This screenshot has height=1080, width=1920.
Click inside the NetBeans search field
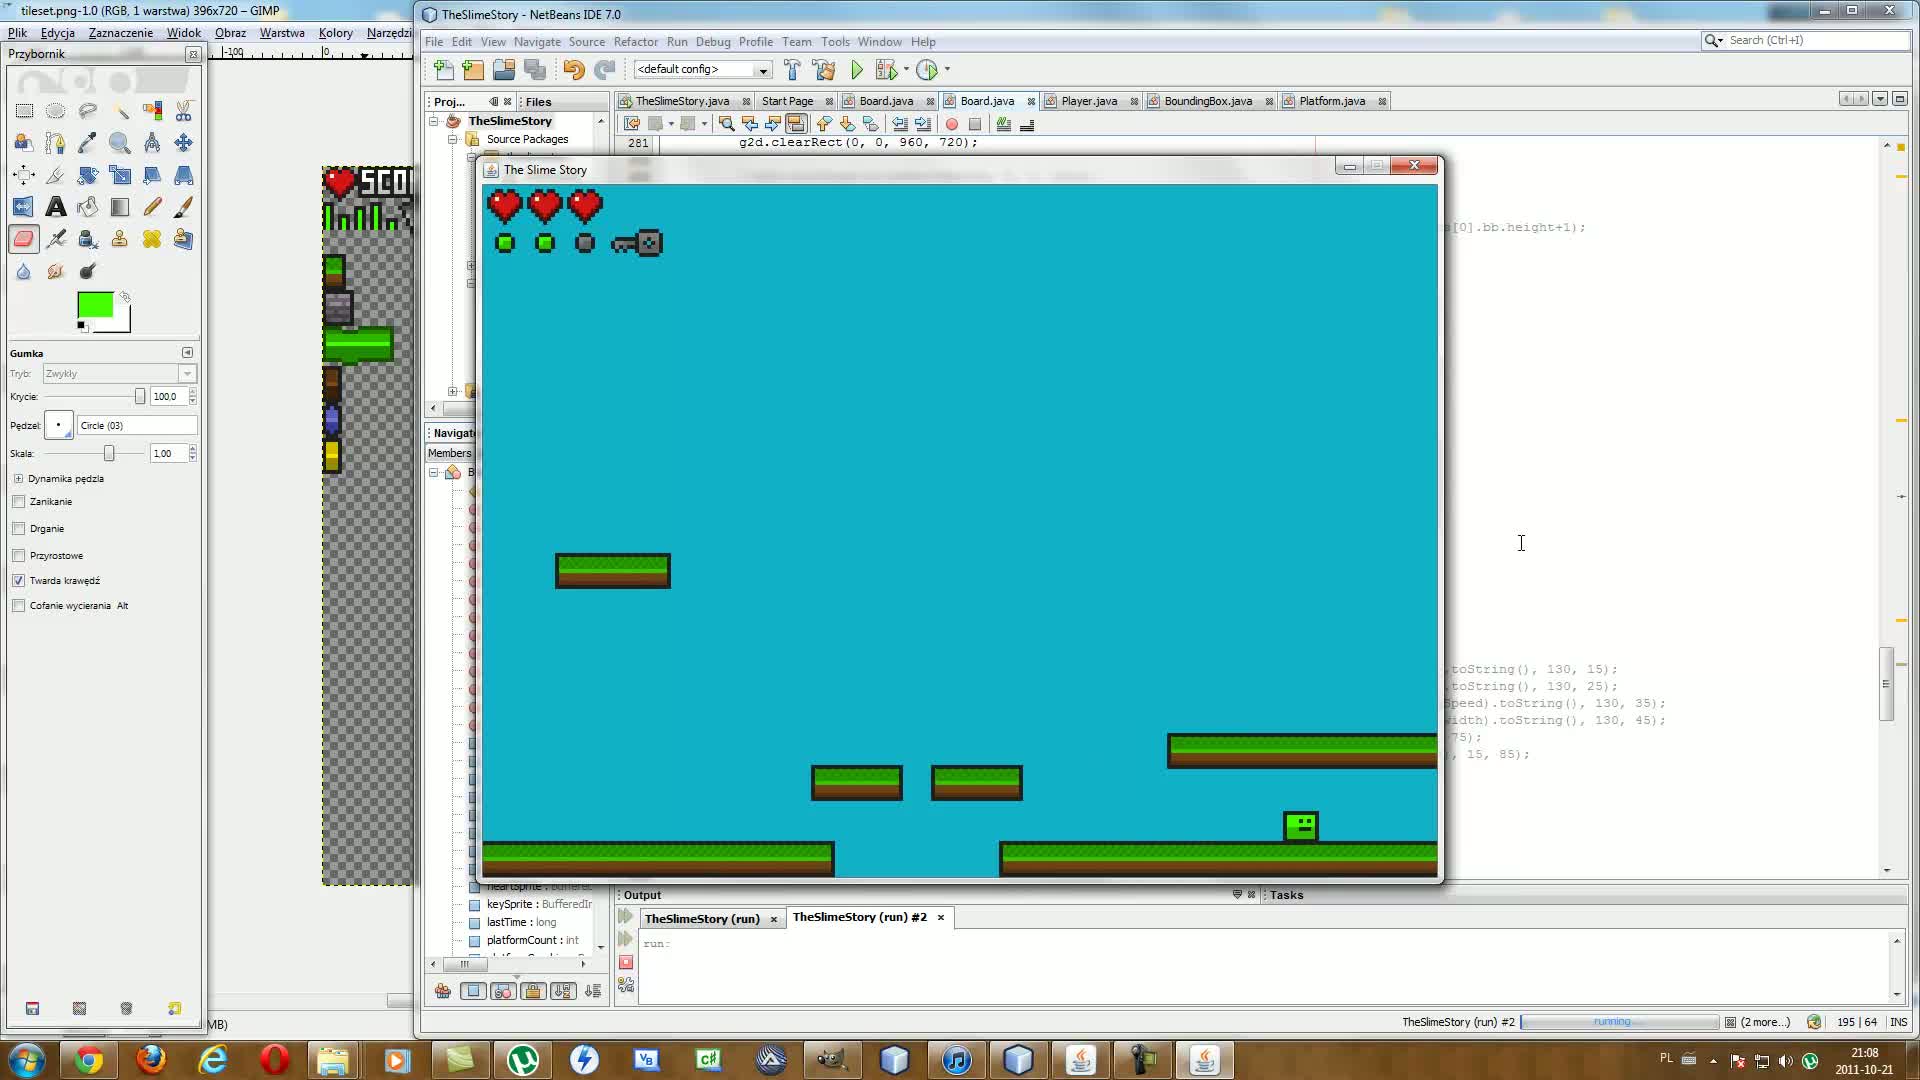pos(1800,40)
